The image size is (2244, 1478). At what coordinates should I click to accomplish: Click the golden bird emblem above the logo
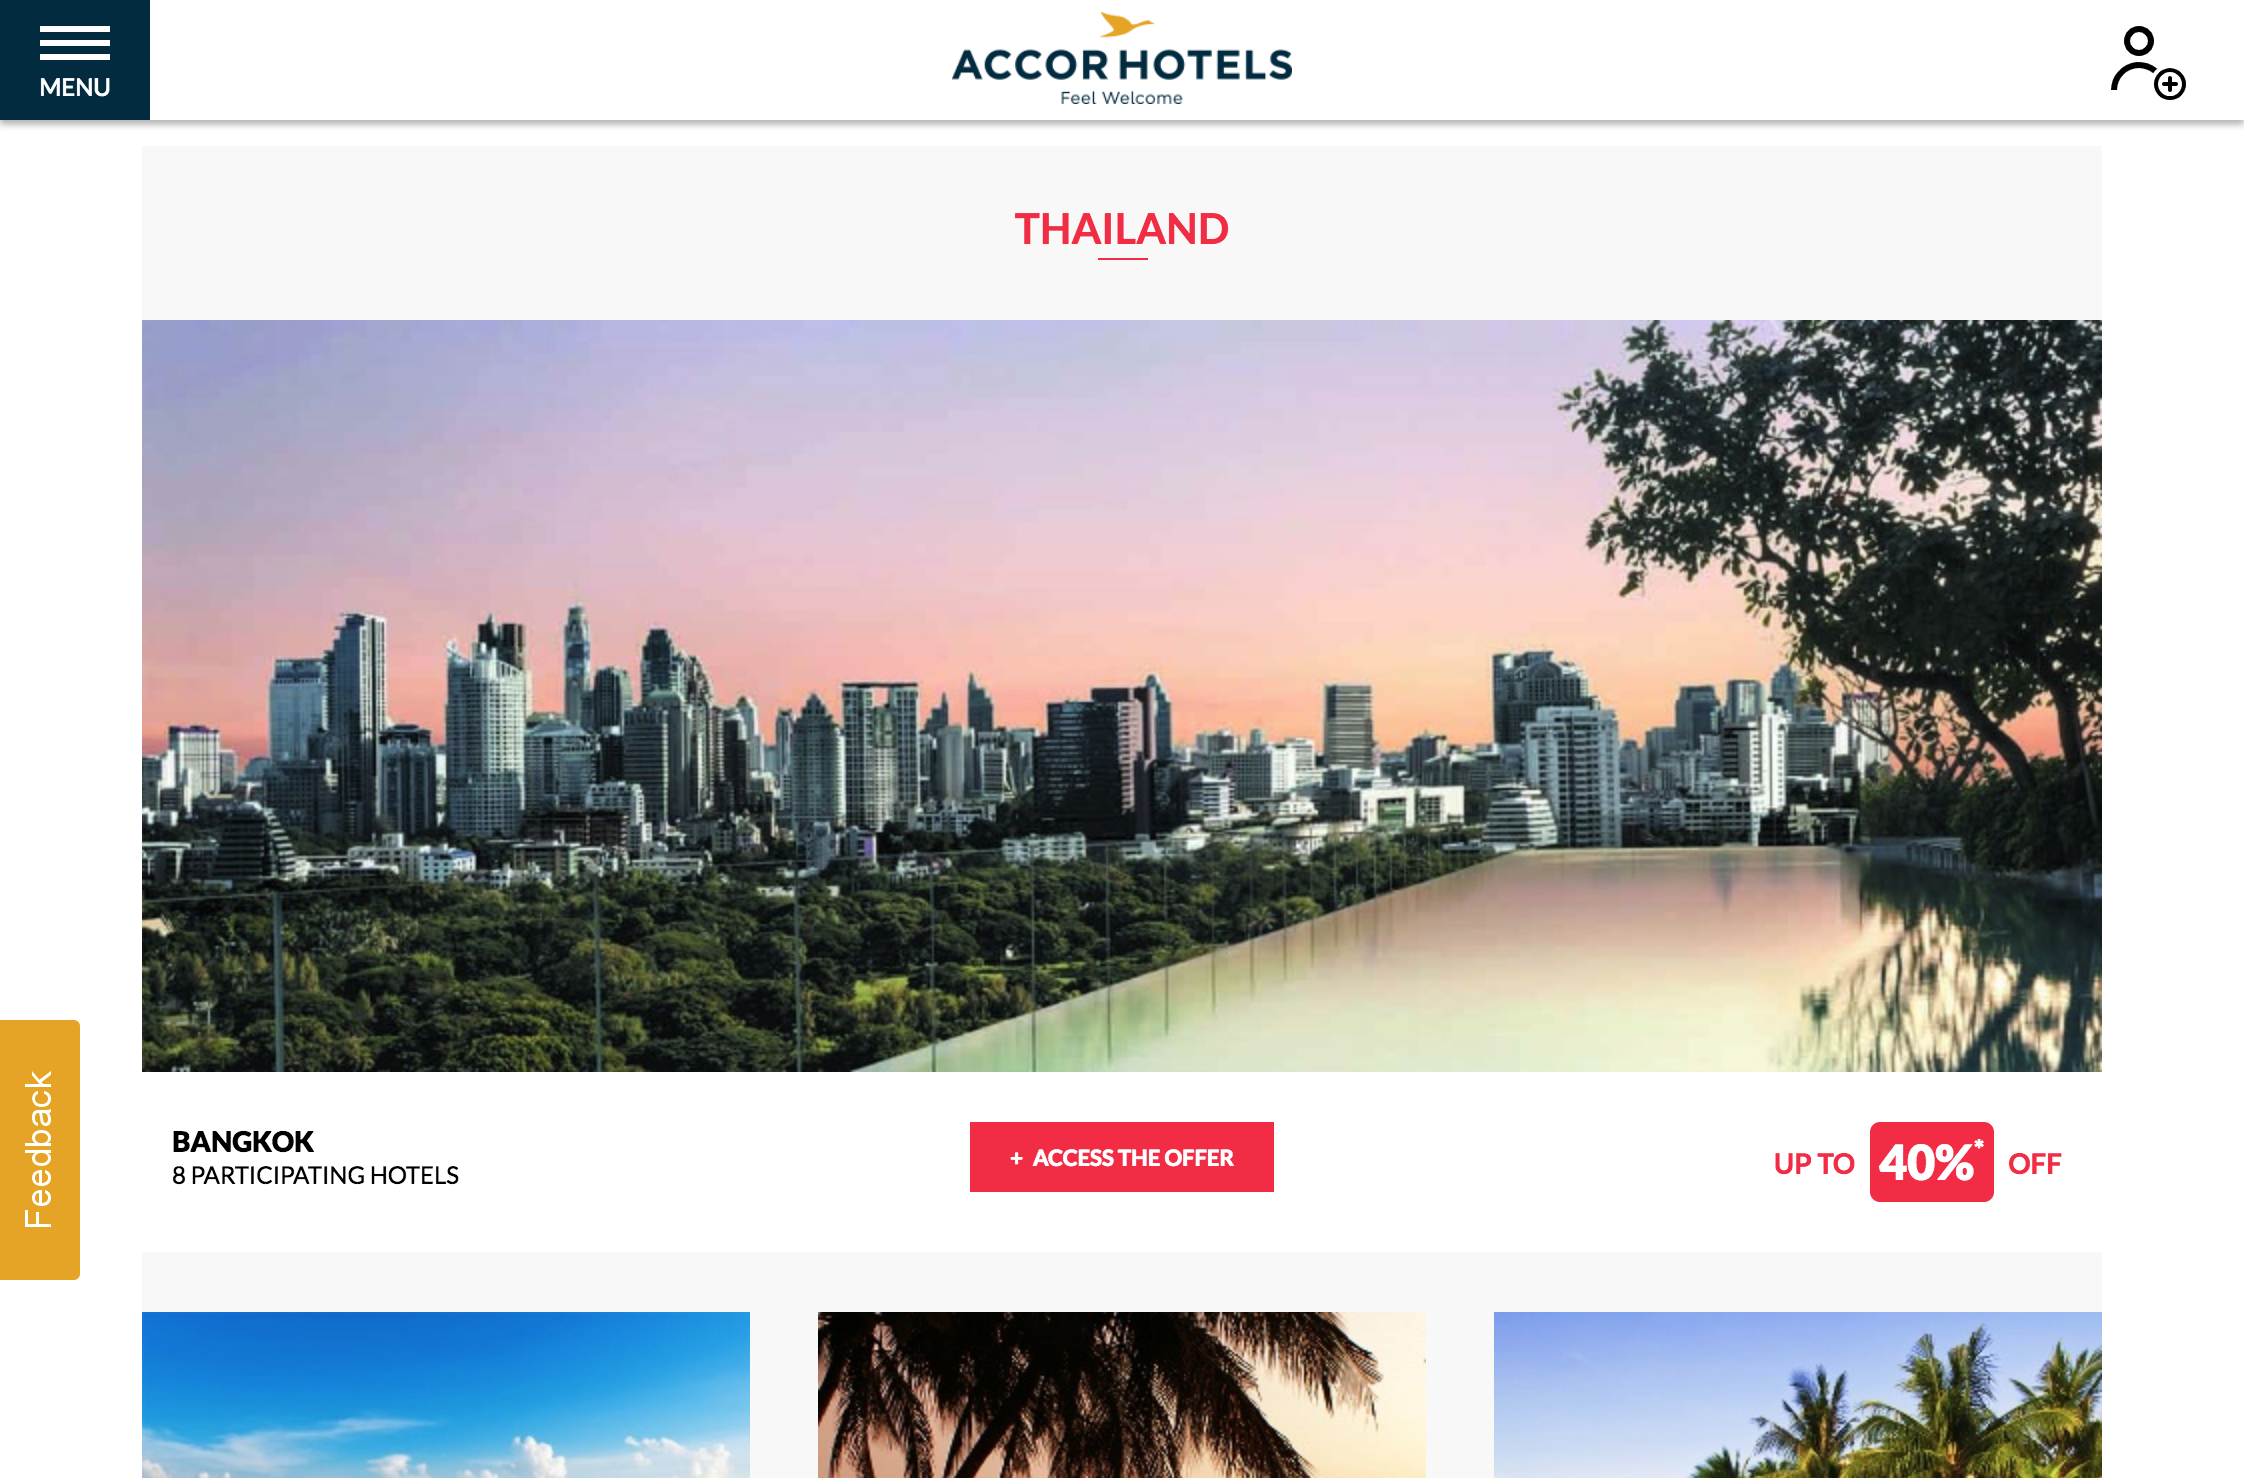pyautogui.click(x=1126, y=25)
